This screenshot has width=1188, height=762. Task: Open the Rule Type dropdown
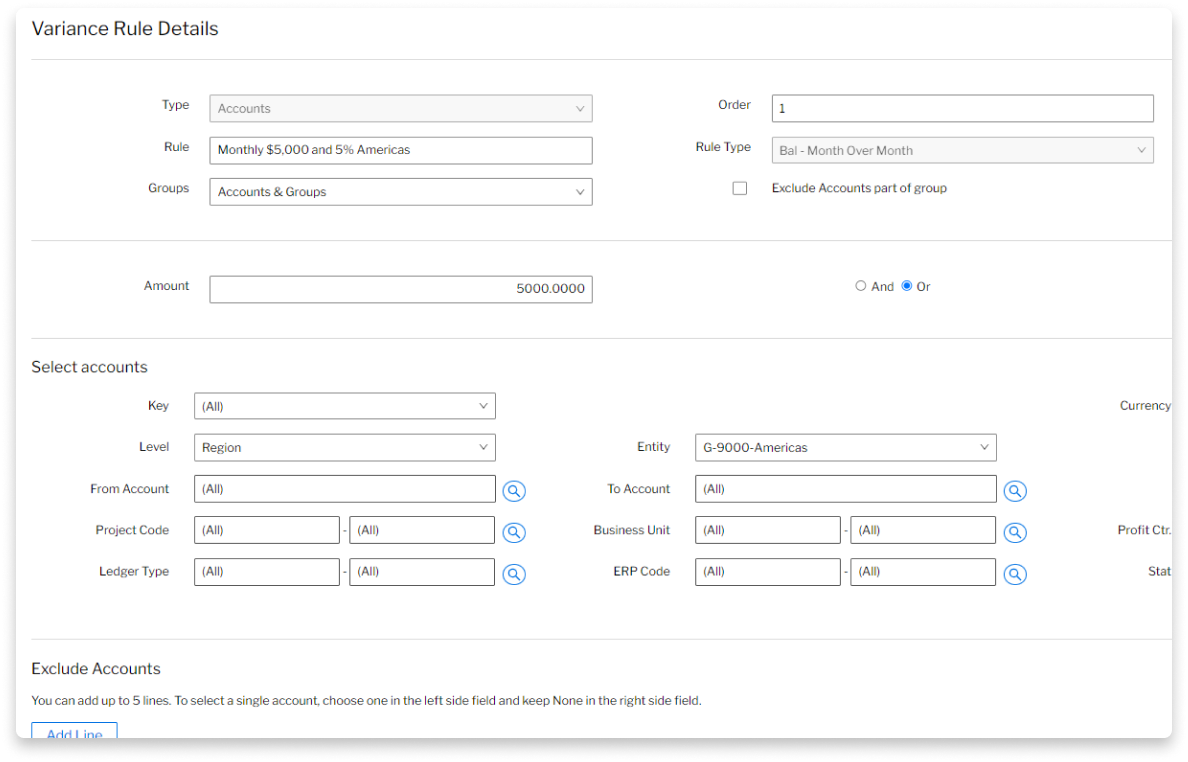click(x=962, y=150)
